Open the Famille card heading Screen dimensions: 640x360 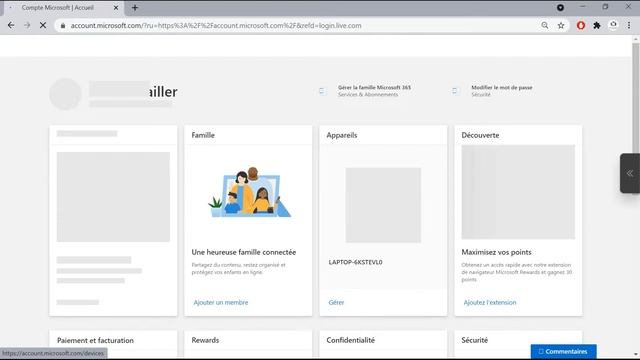203,135
